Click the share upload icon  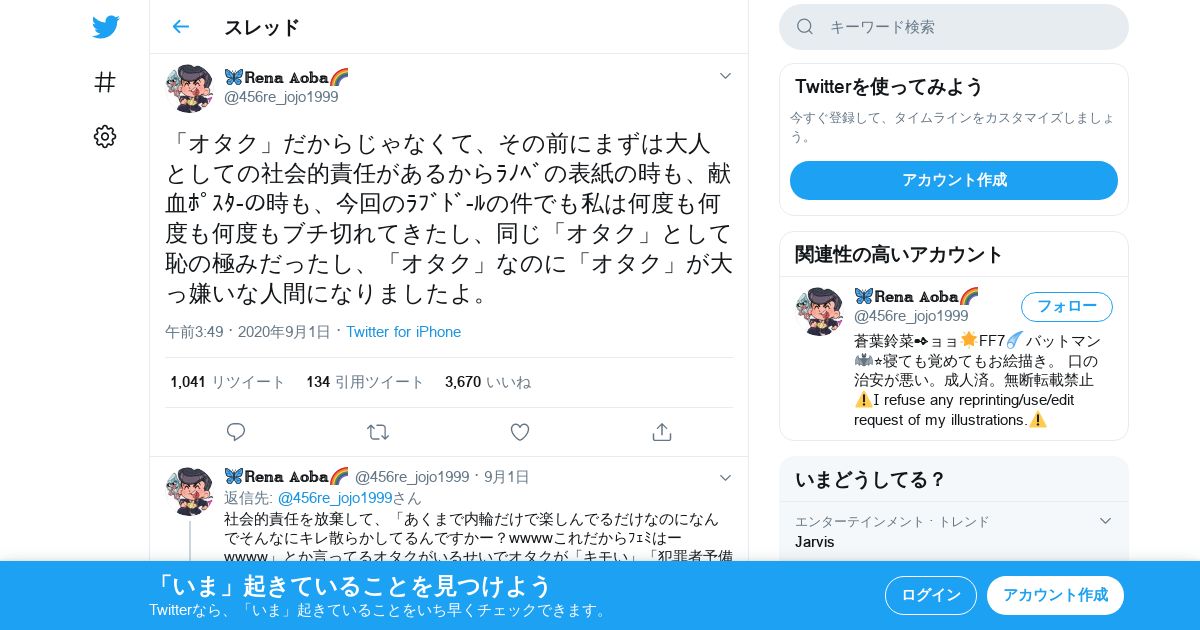click(x=661, y=432)
